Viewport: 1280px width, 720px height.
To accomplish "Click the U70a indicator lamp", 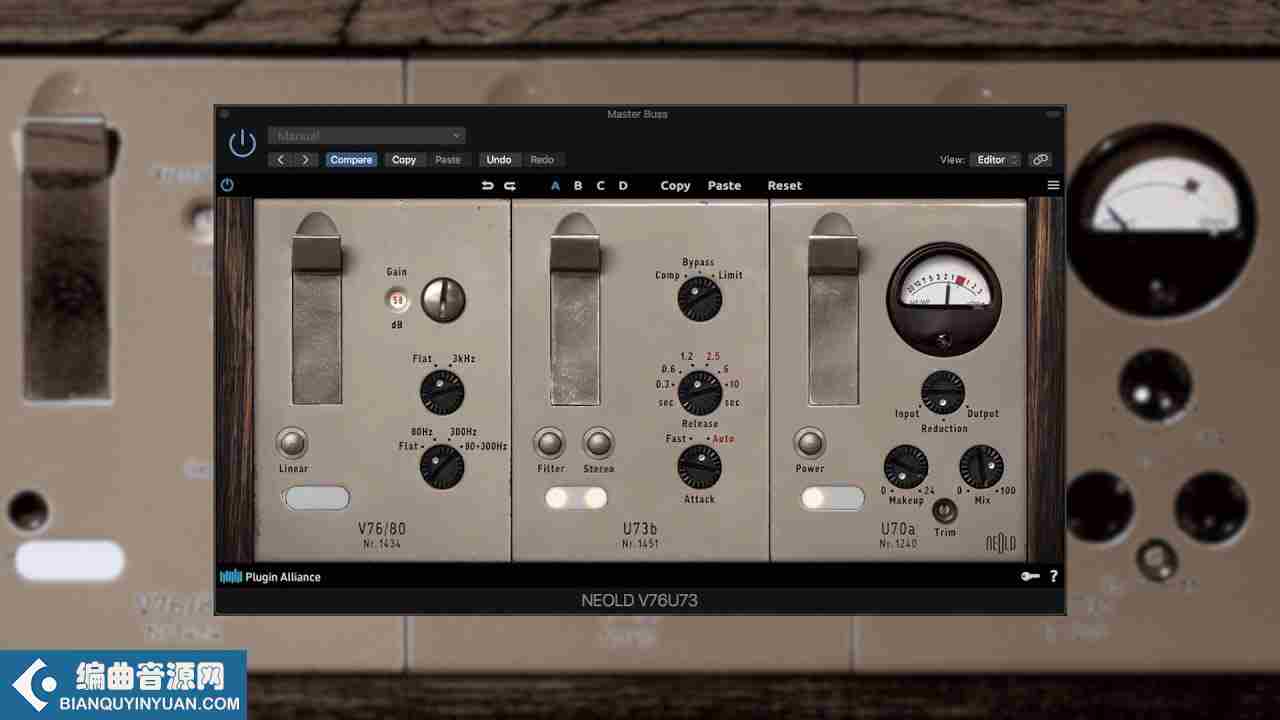I will click(x=833, y=498).
